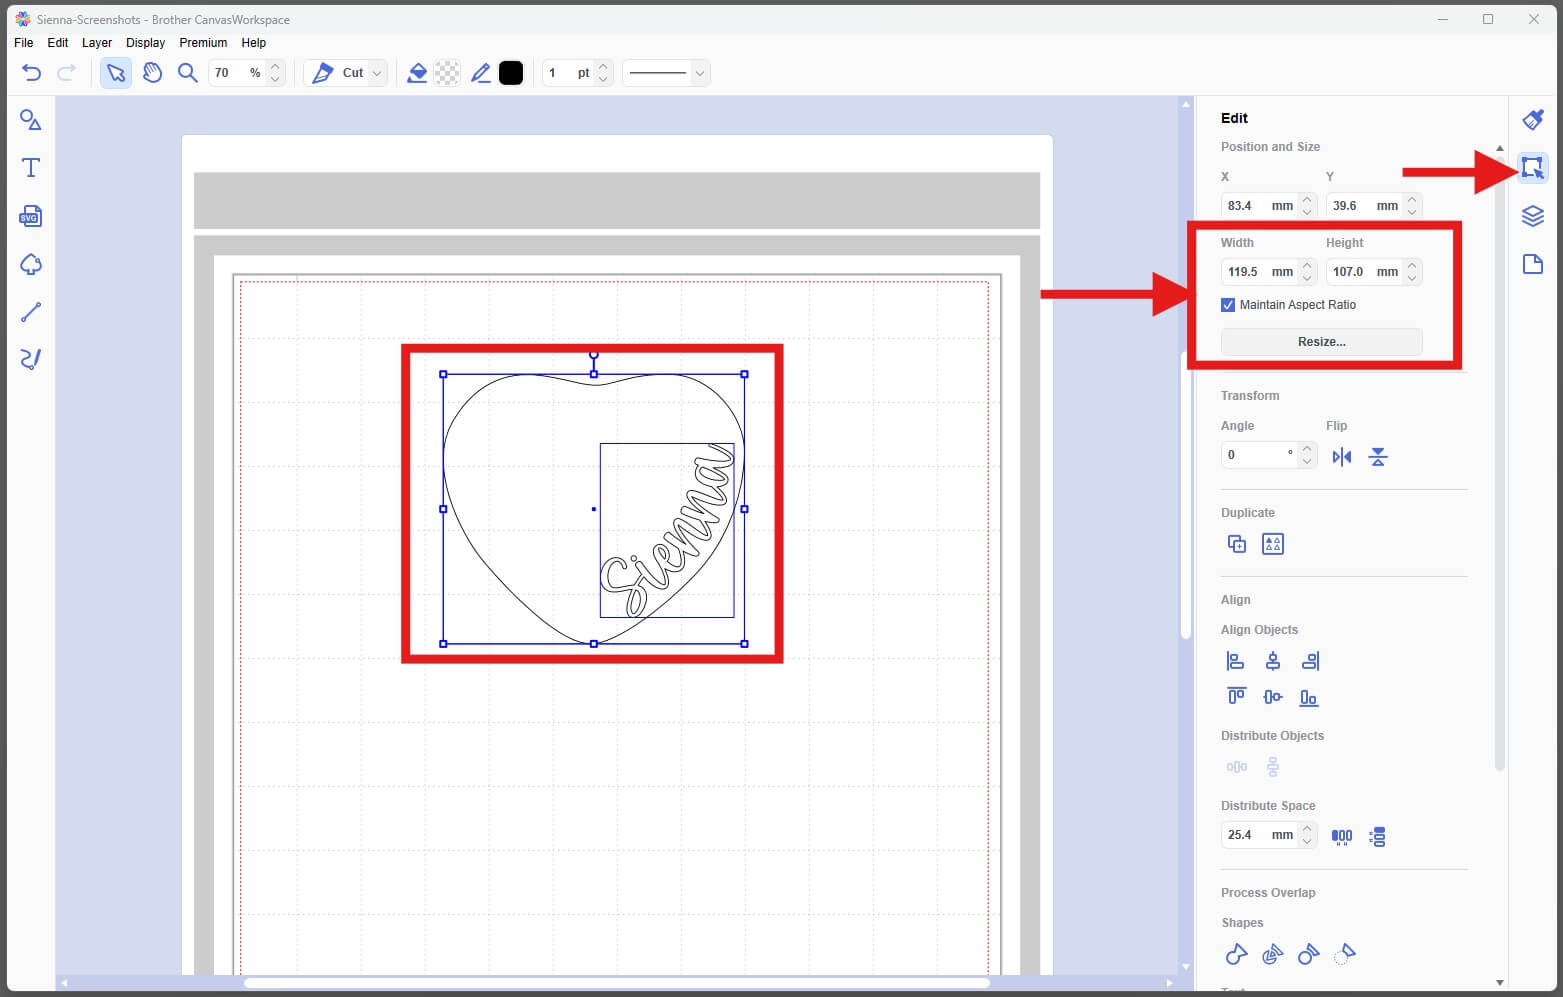Select the Path line tool in sidebar

(x=31, y=312)
